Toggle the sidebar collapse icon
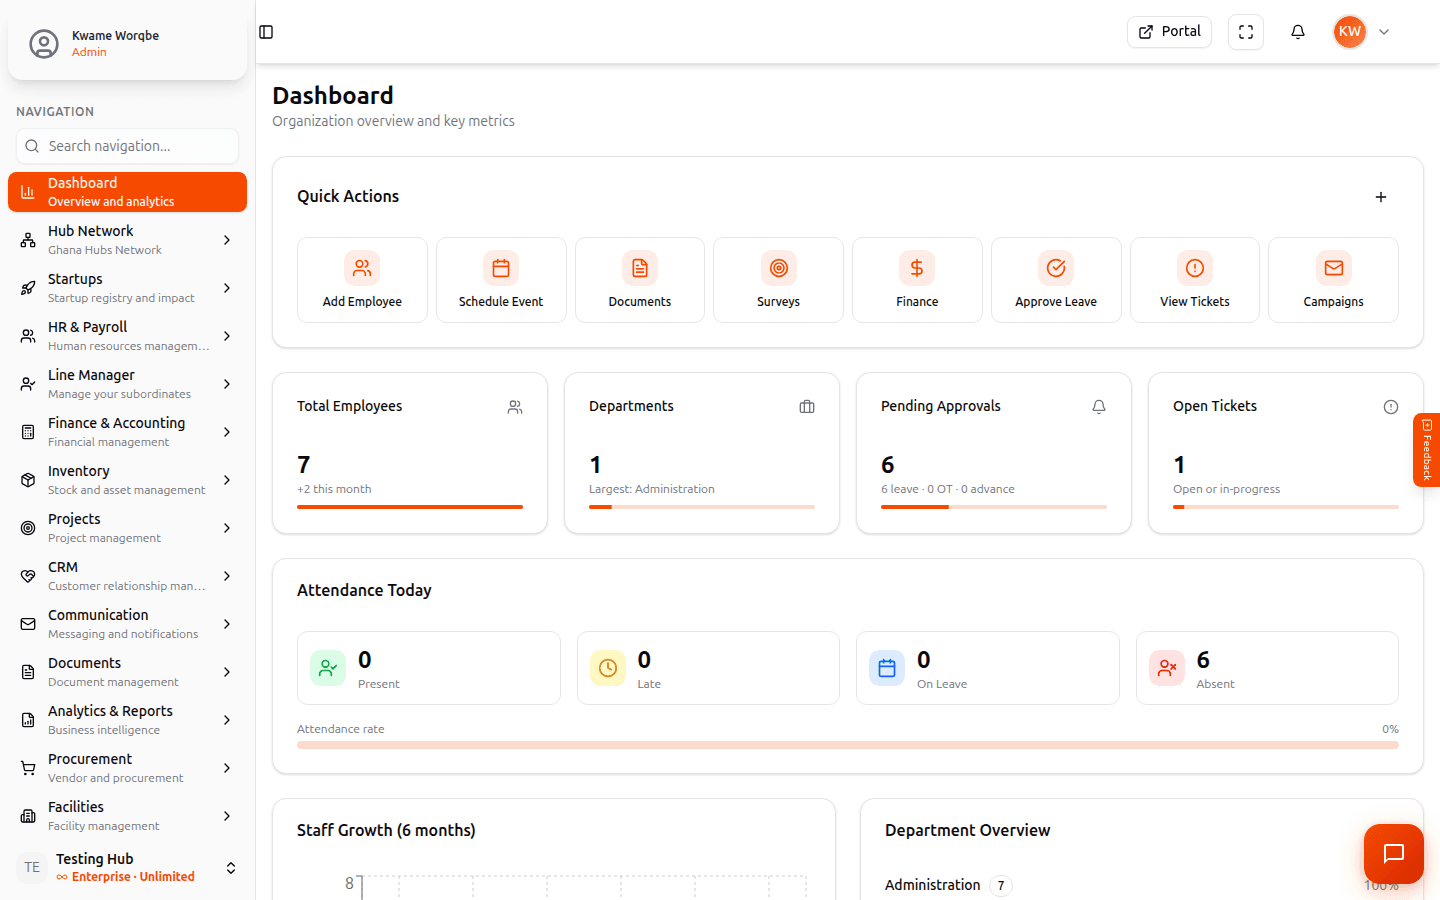Viewport: 1440px width, 900px height. click(x=266, y=32)
